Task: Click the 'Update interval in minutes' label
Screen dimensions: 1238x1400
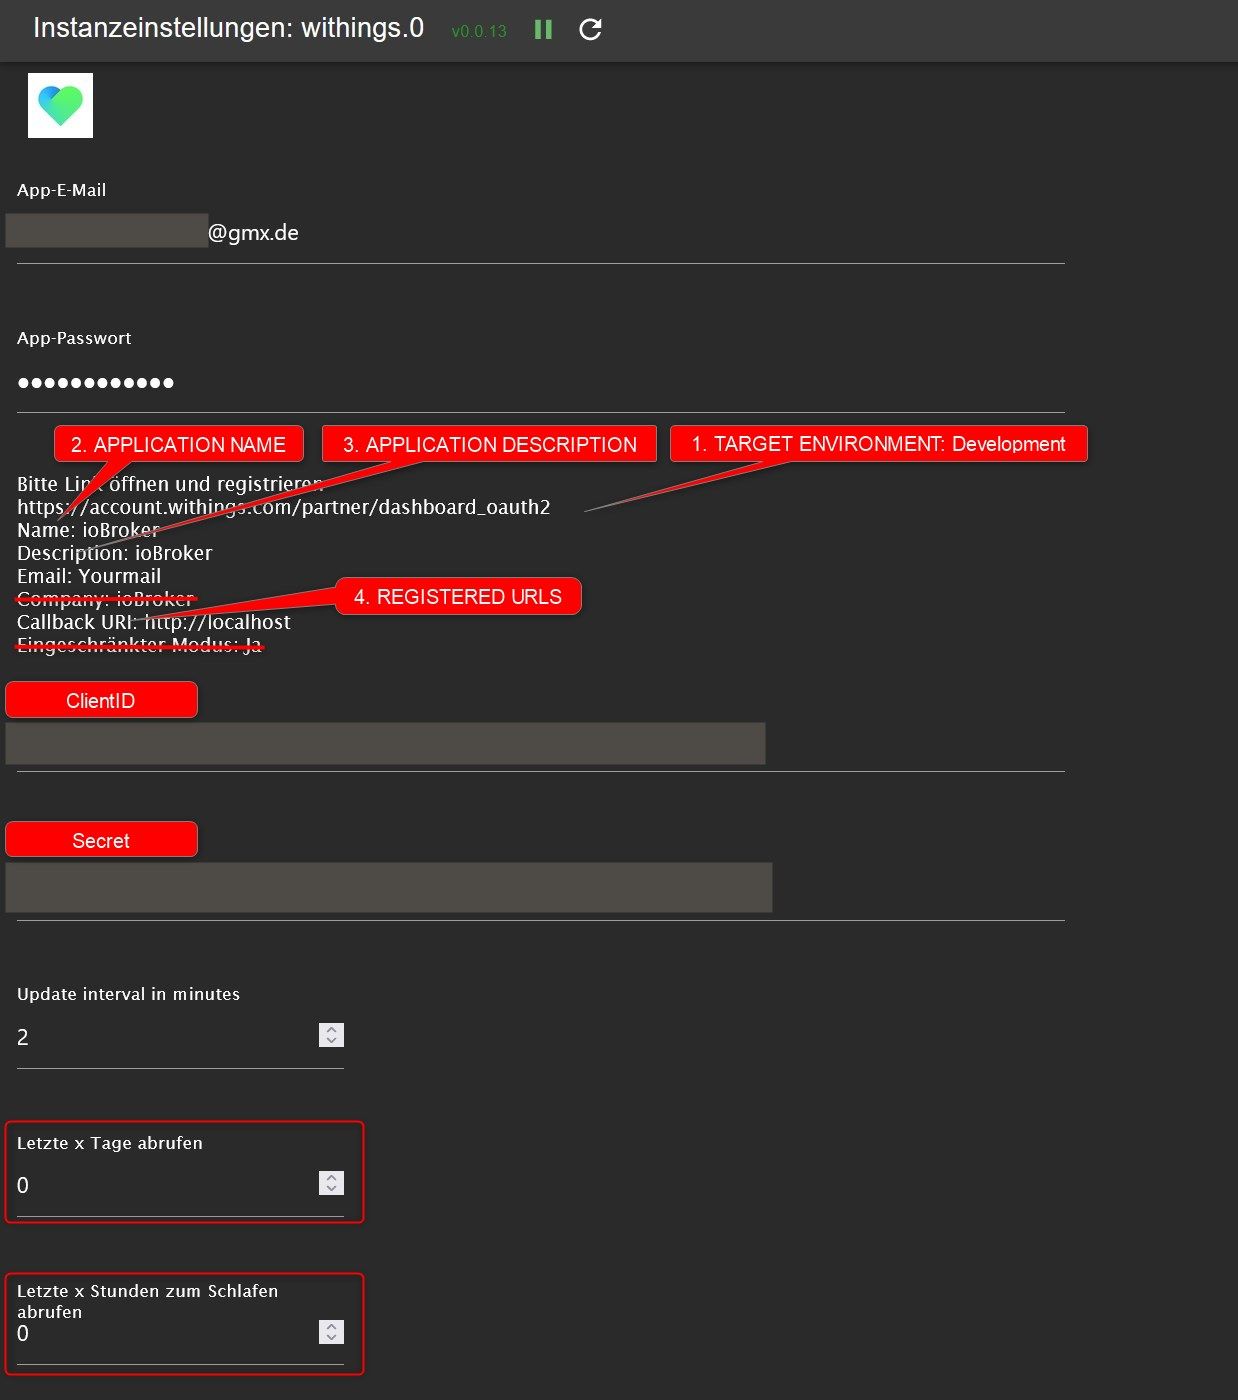Action: [128, 994]
